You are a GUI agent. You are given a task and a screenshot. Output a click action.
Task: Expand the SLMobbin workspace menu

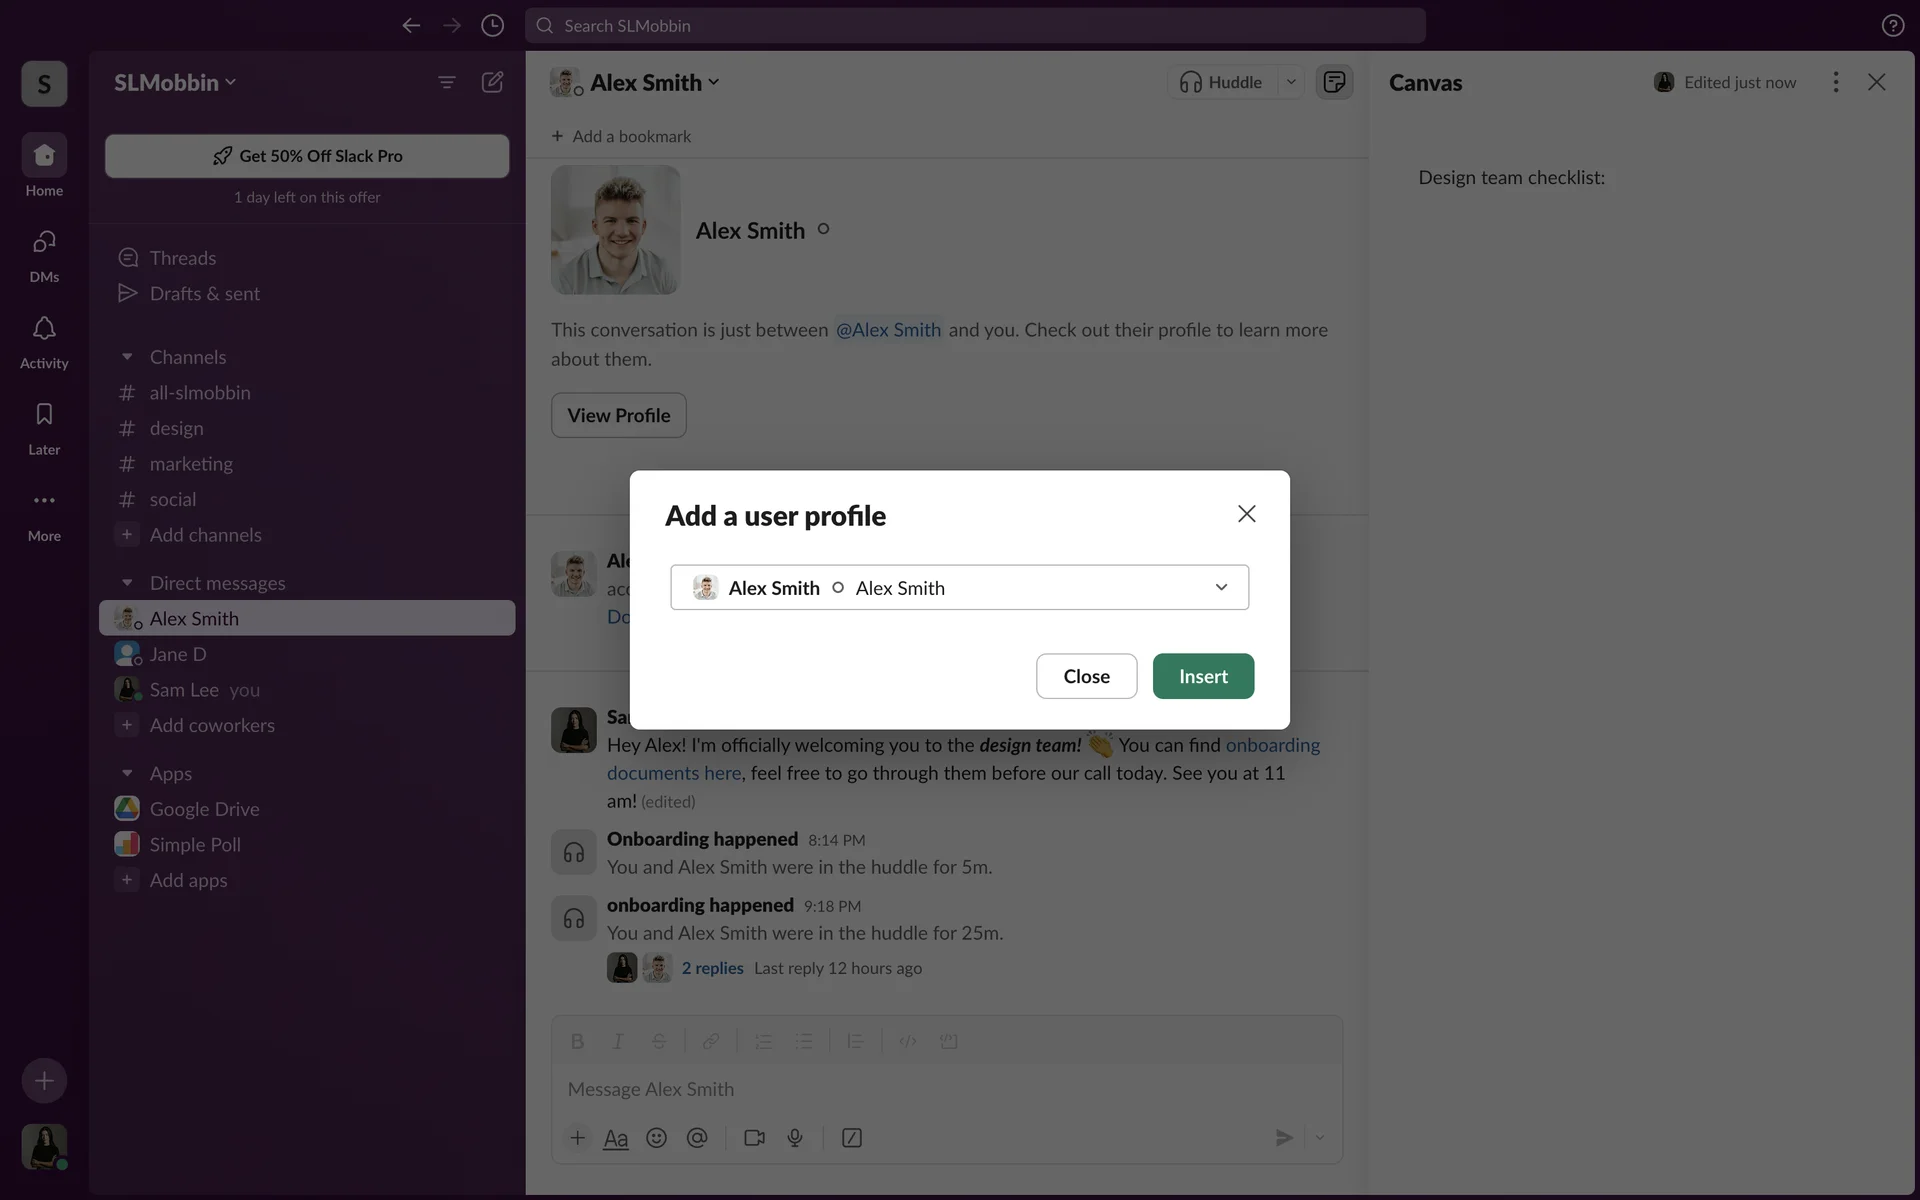point(175,82)
